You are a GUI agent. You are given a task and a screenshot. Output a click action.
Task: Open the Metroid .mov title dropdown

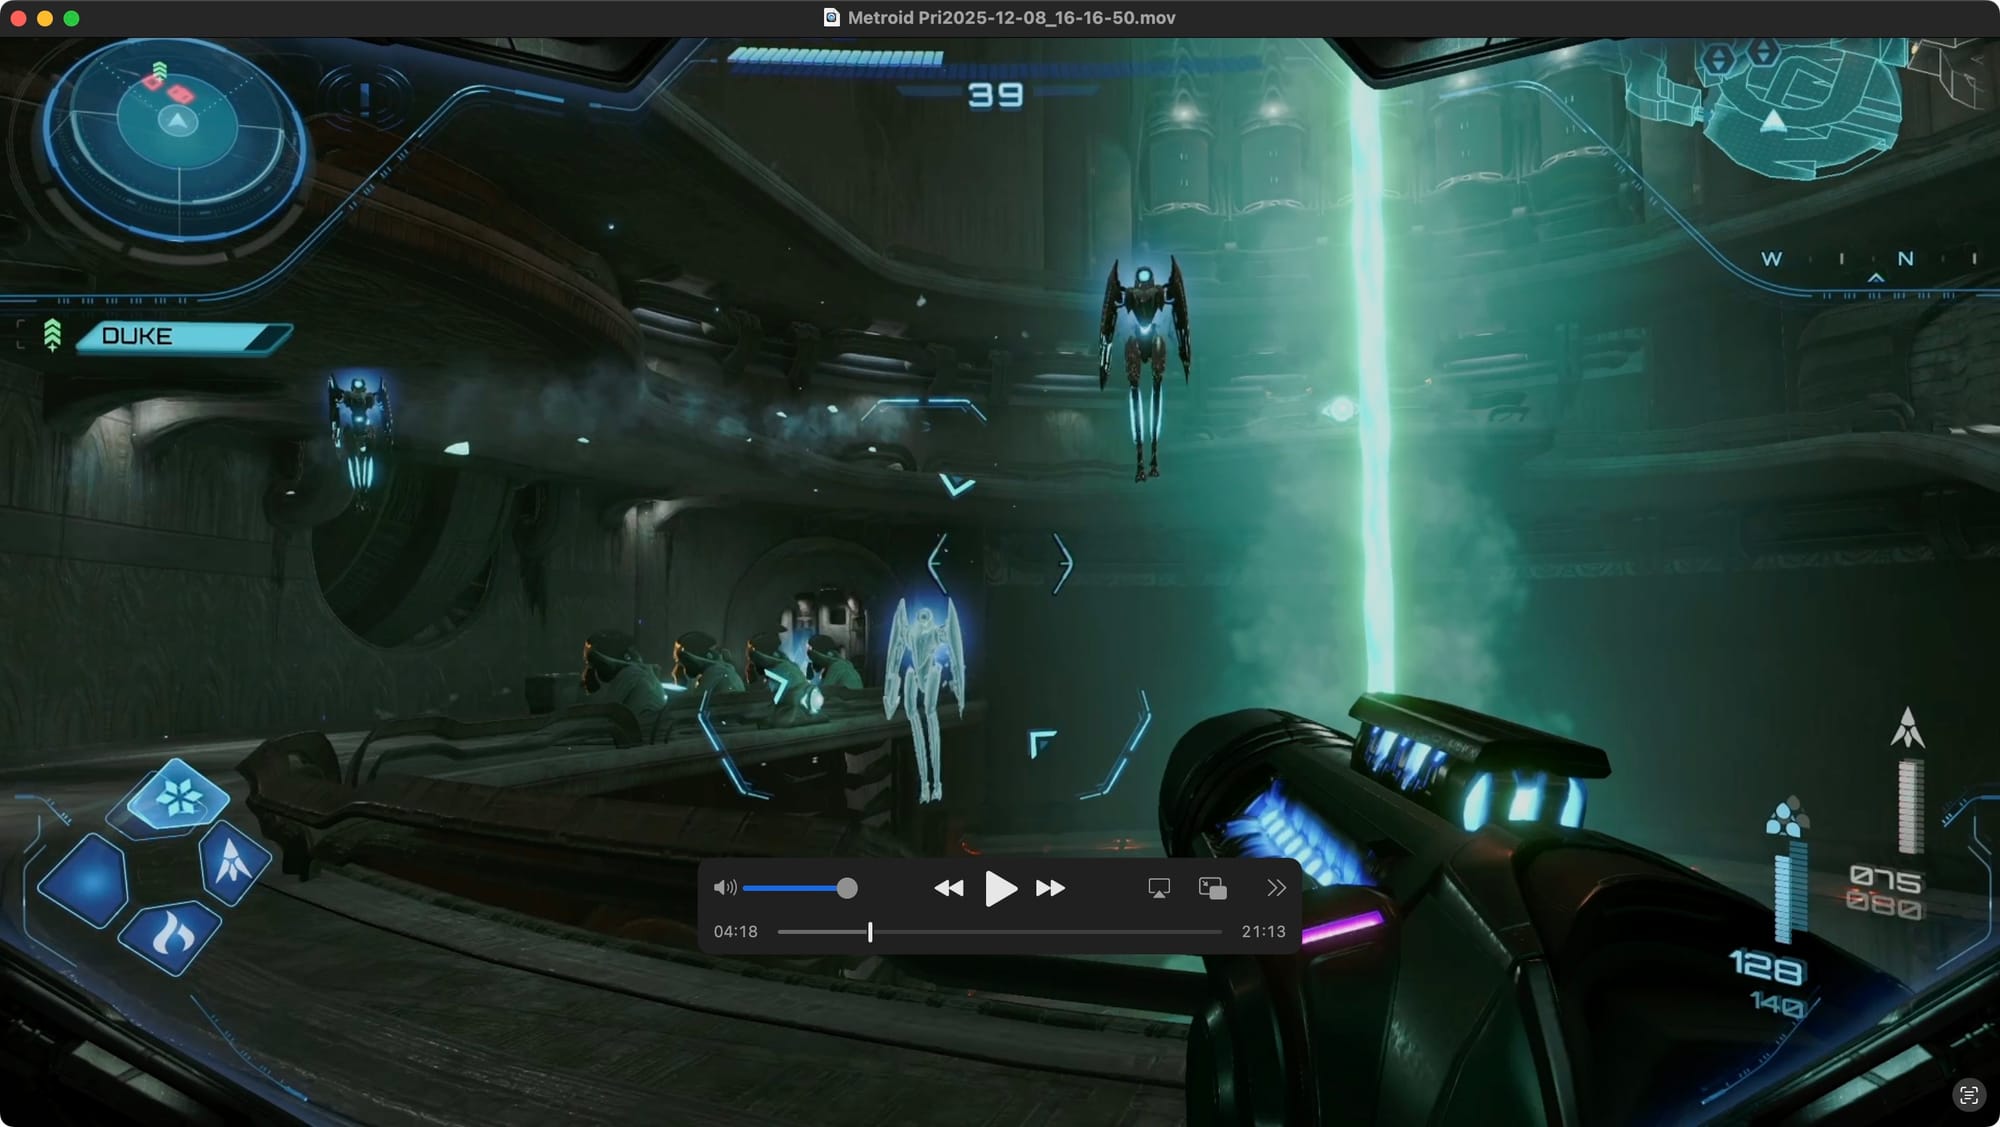[1011, 18]
